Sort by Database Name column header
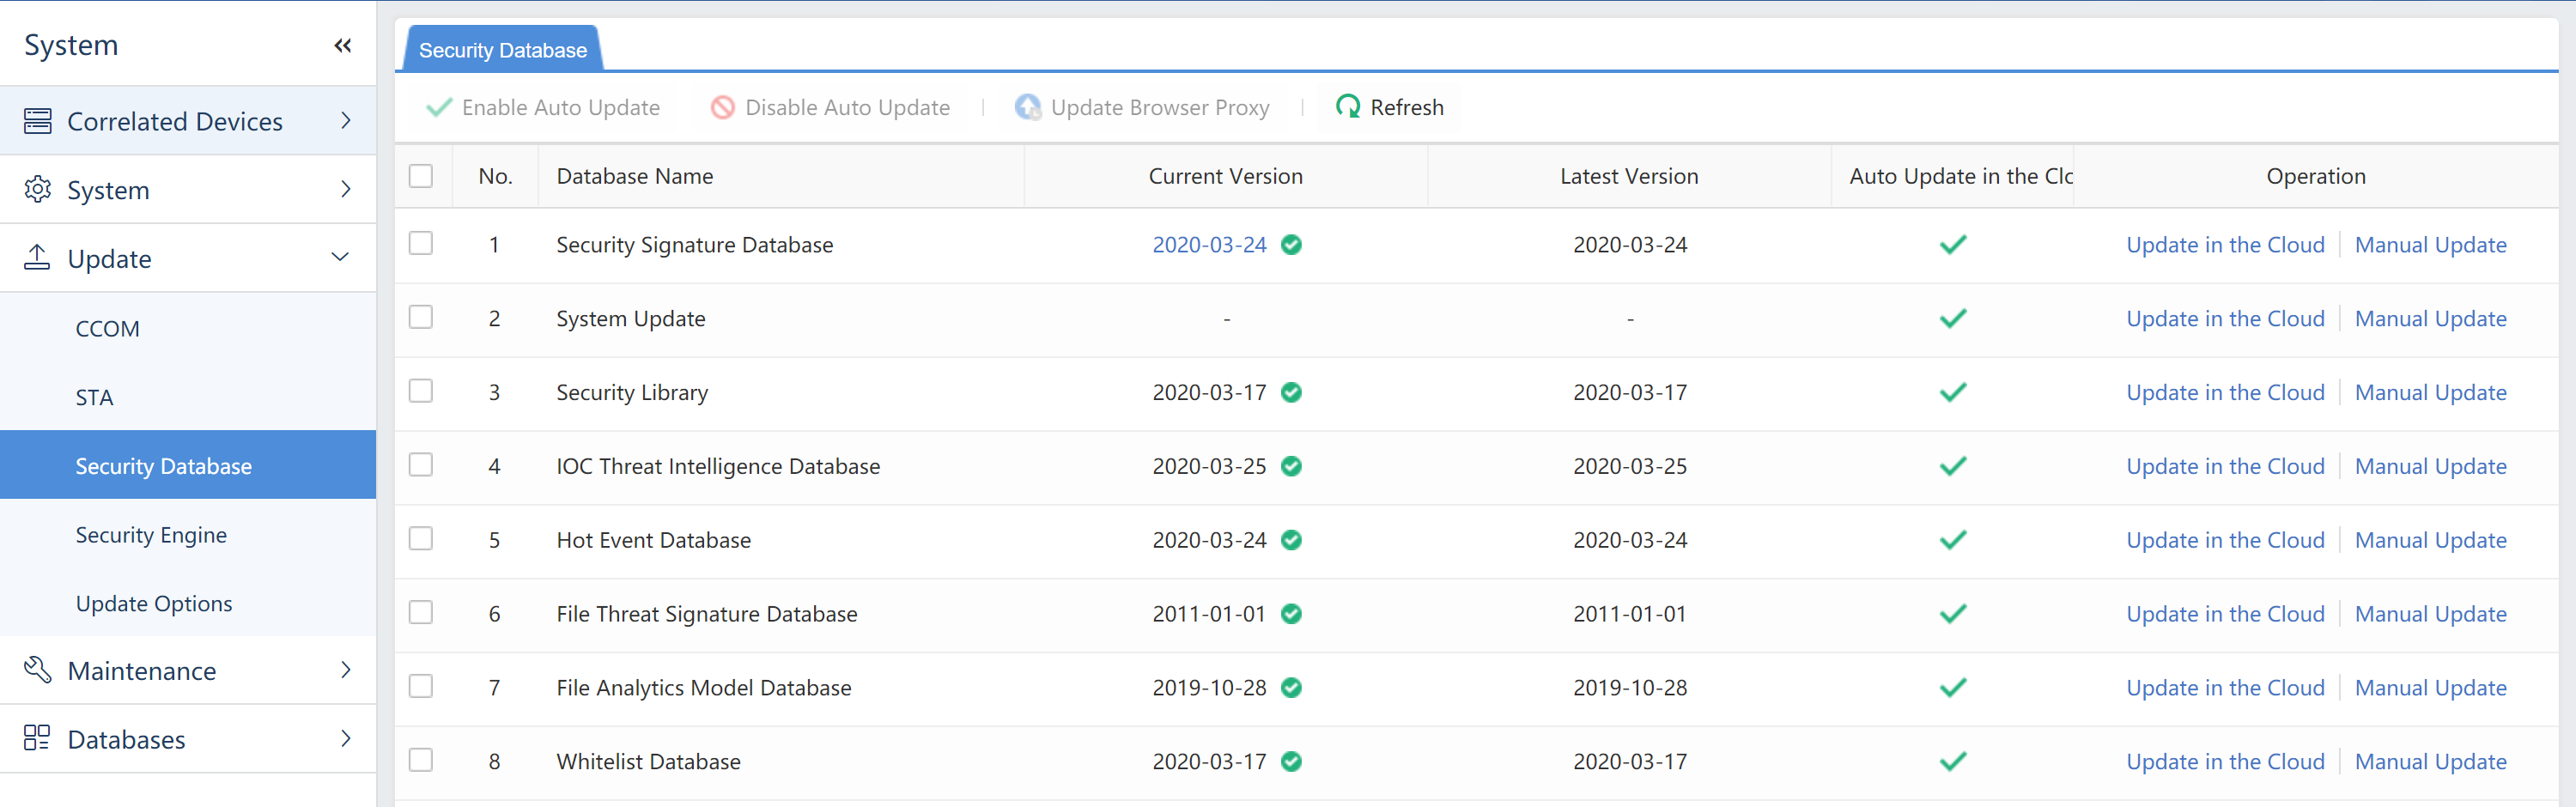This screenshot has height=807, width=2576. 635,176
